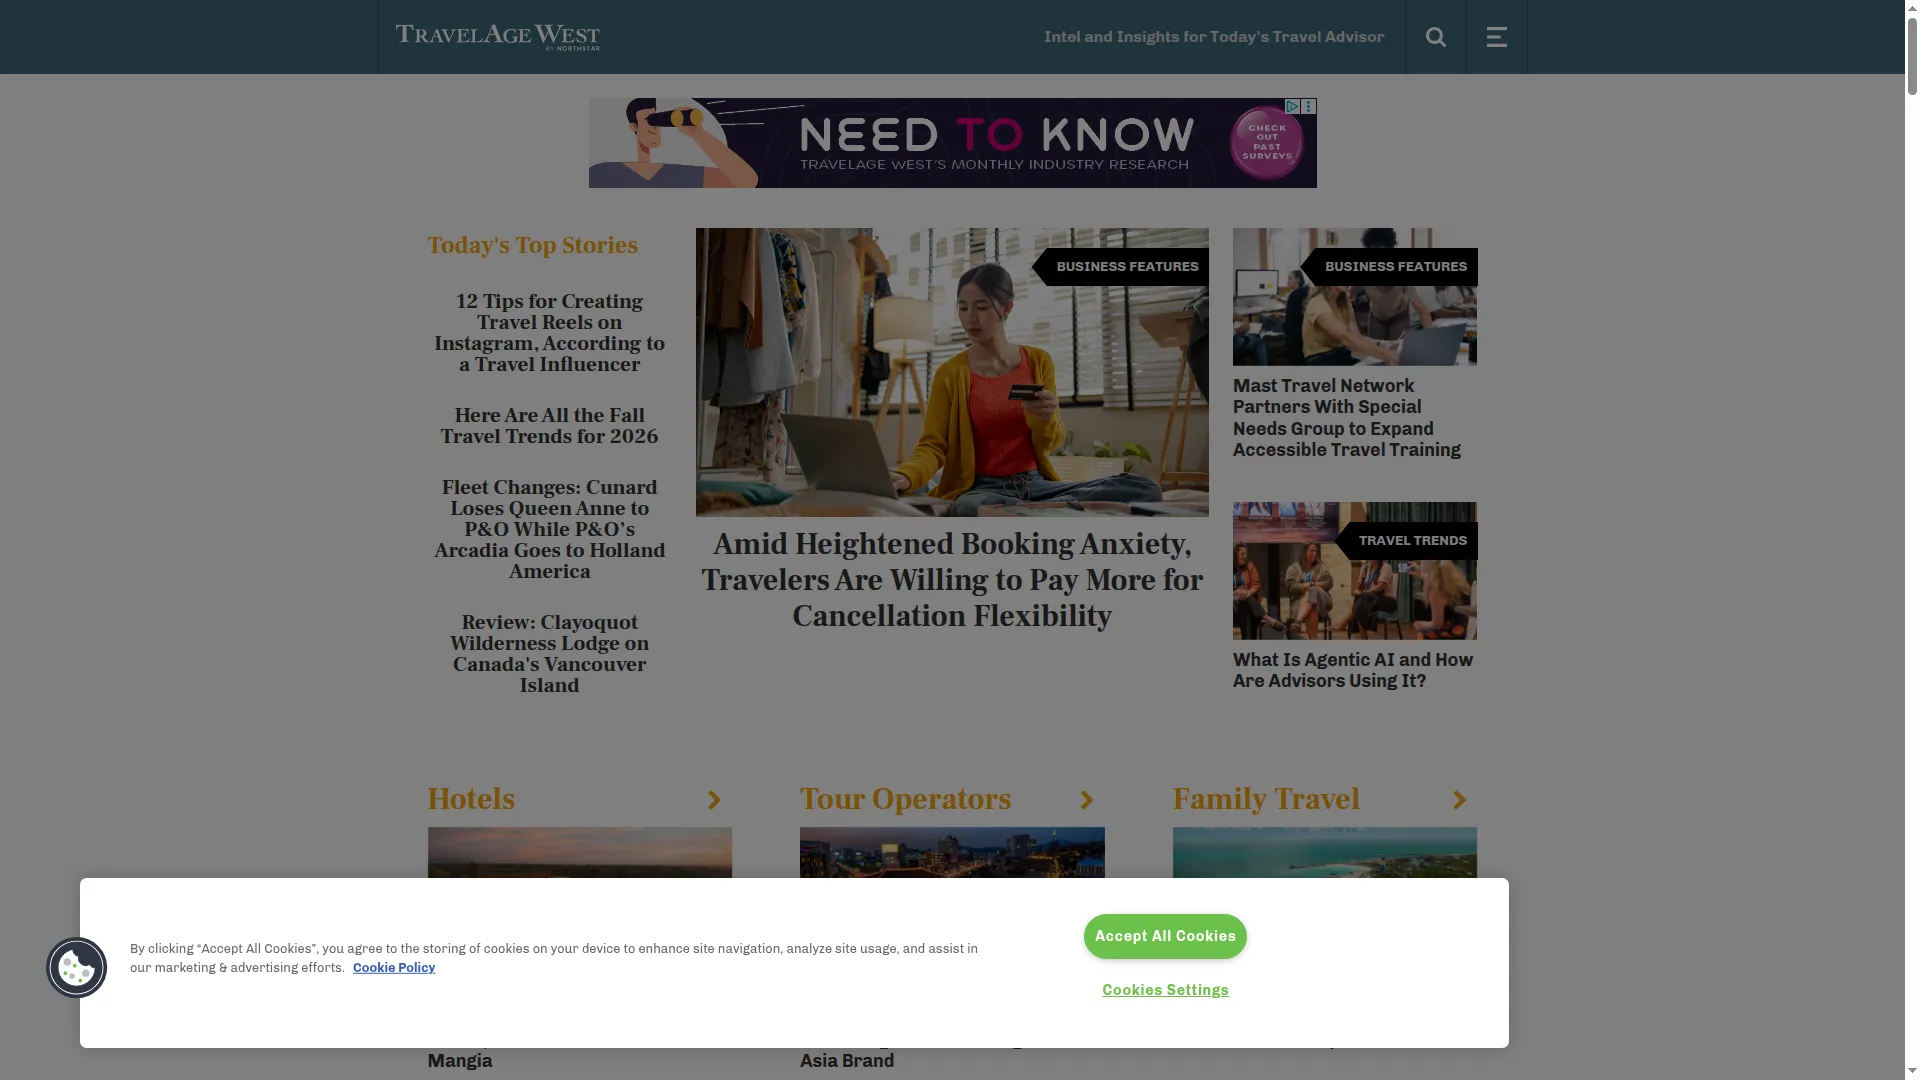Click the Tour Operators city night image
Image resolution: width=1920 pixels, height=1080 pixels.
[x=952, y=853]
